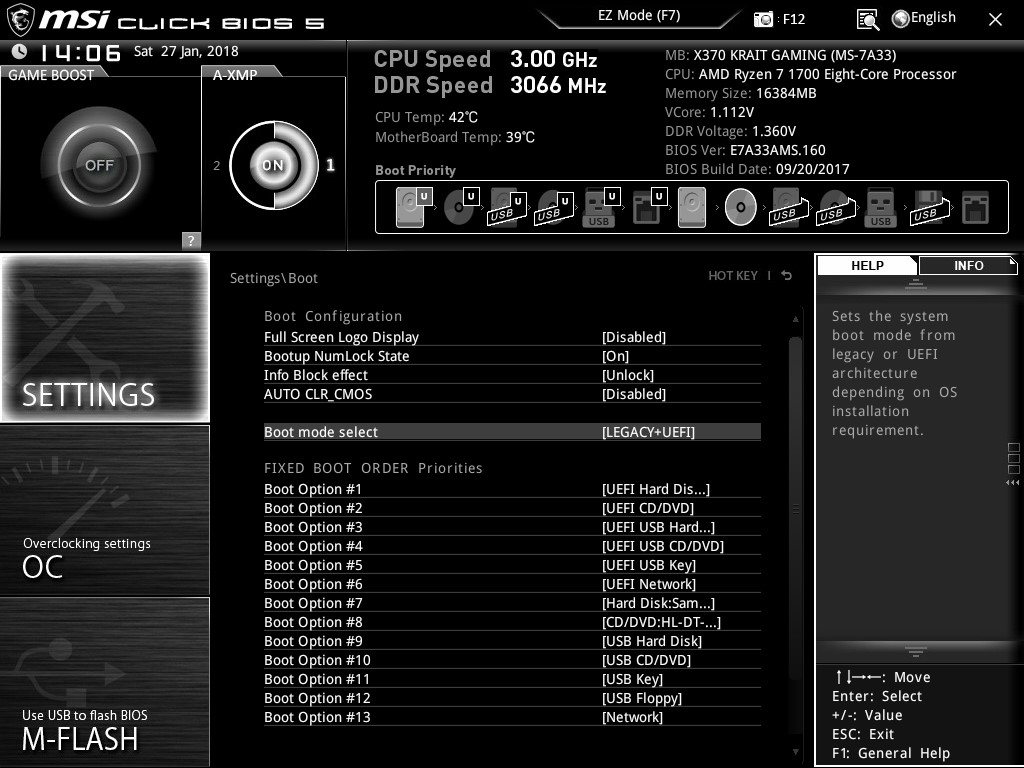Toggle the A-XMP dial currently ON
The height and width of the screenshot is (768, 1024).
[x=274, y=165]
